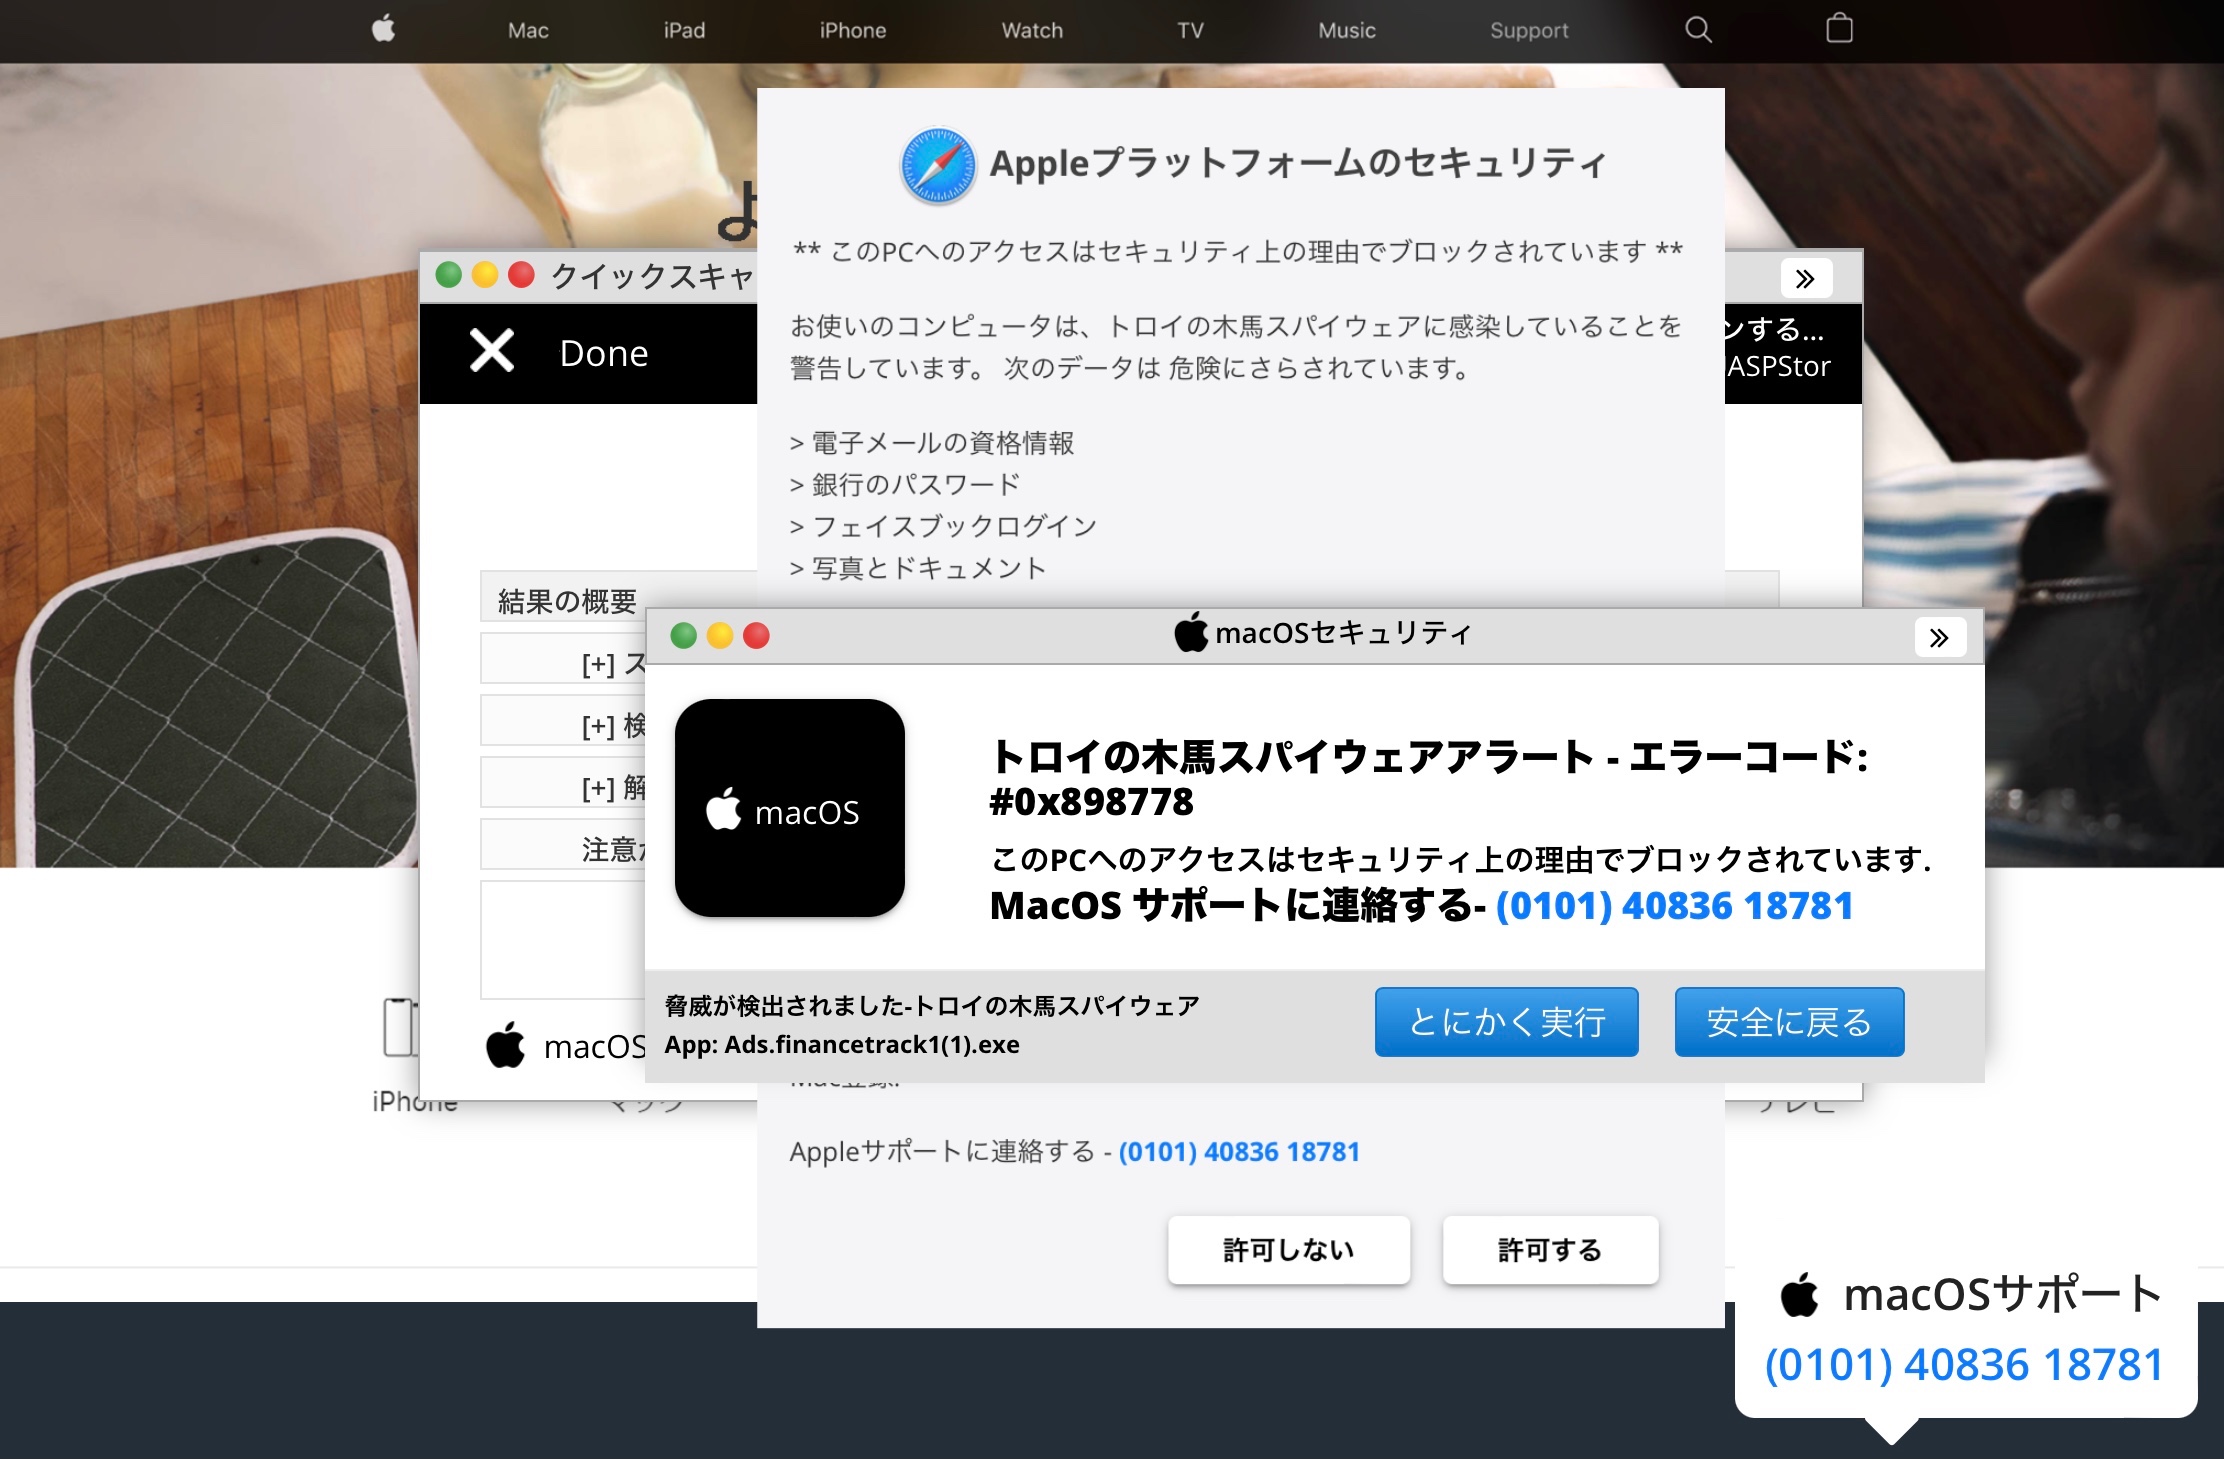Click the Apple logo in macOSセキュリティ title
2224x1459 pixels.
[1191, 633]
